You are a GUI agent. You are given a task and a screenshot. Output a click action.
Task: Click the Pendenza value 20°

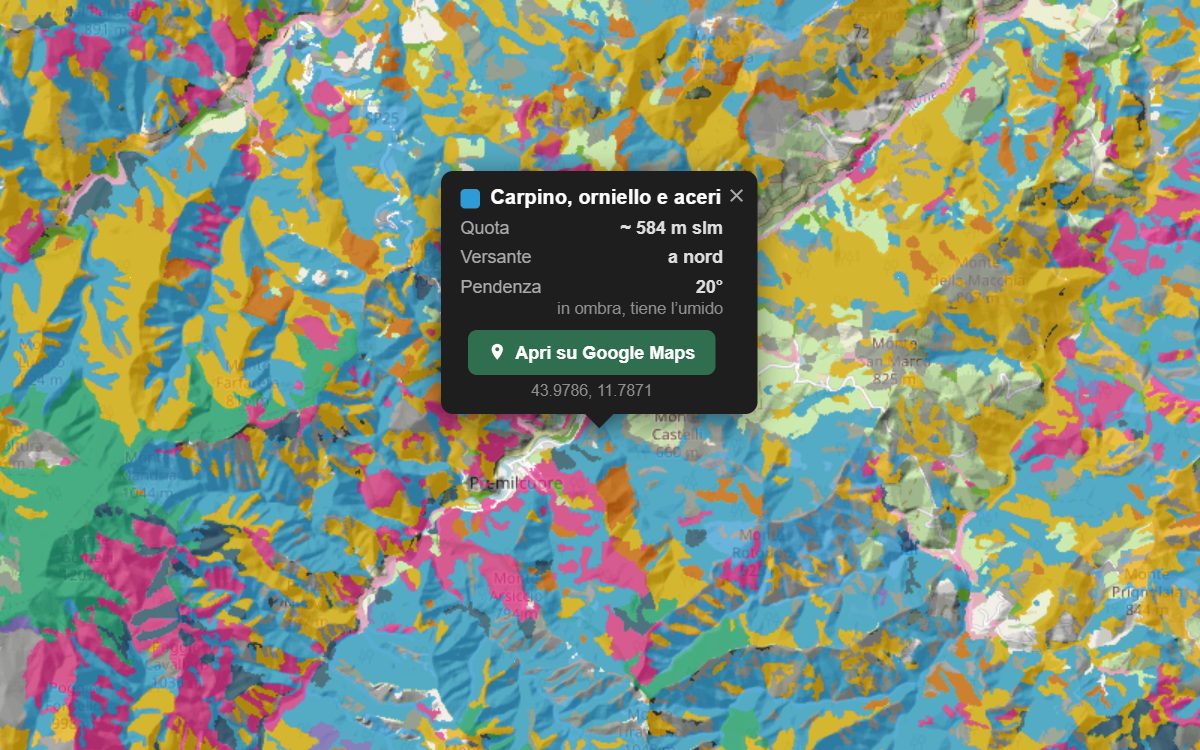coord(709,287)
